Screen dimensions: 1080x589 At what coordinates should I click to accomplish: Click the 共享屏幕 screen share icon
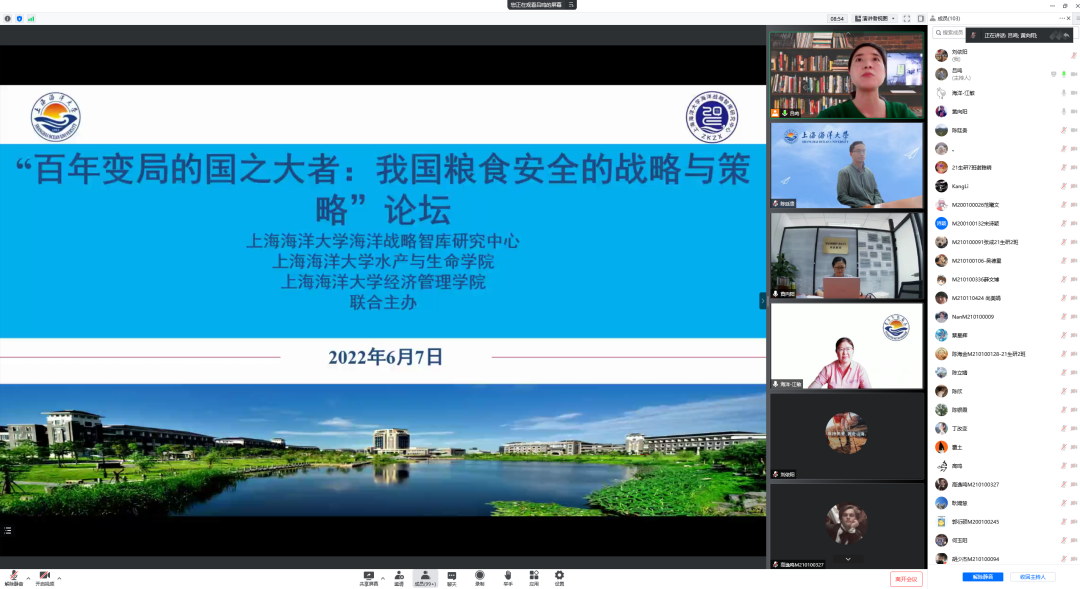[x=368, y=576]
